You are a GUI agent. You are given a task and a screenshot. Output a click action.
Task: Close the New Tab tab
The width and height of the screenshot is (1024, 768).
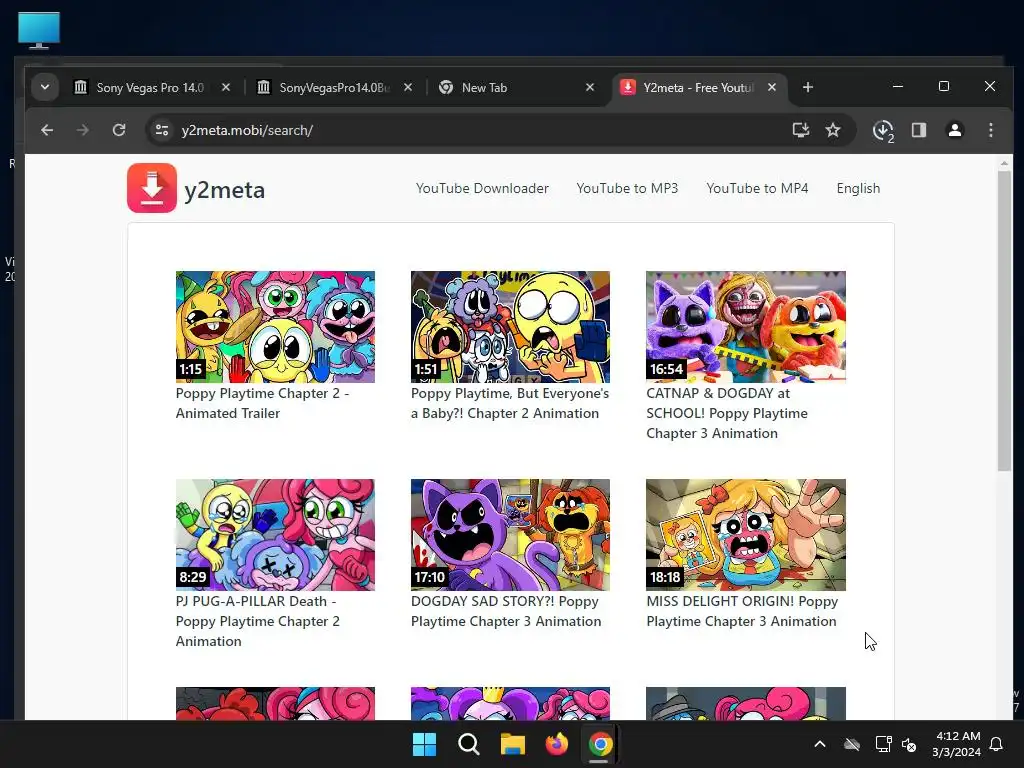click(590, 87)
